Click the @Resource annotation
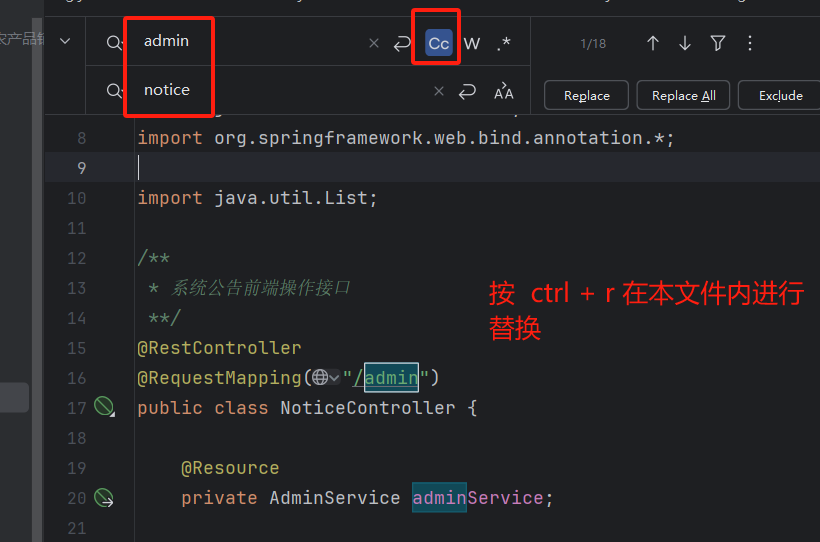 click(x=230, y=468)
